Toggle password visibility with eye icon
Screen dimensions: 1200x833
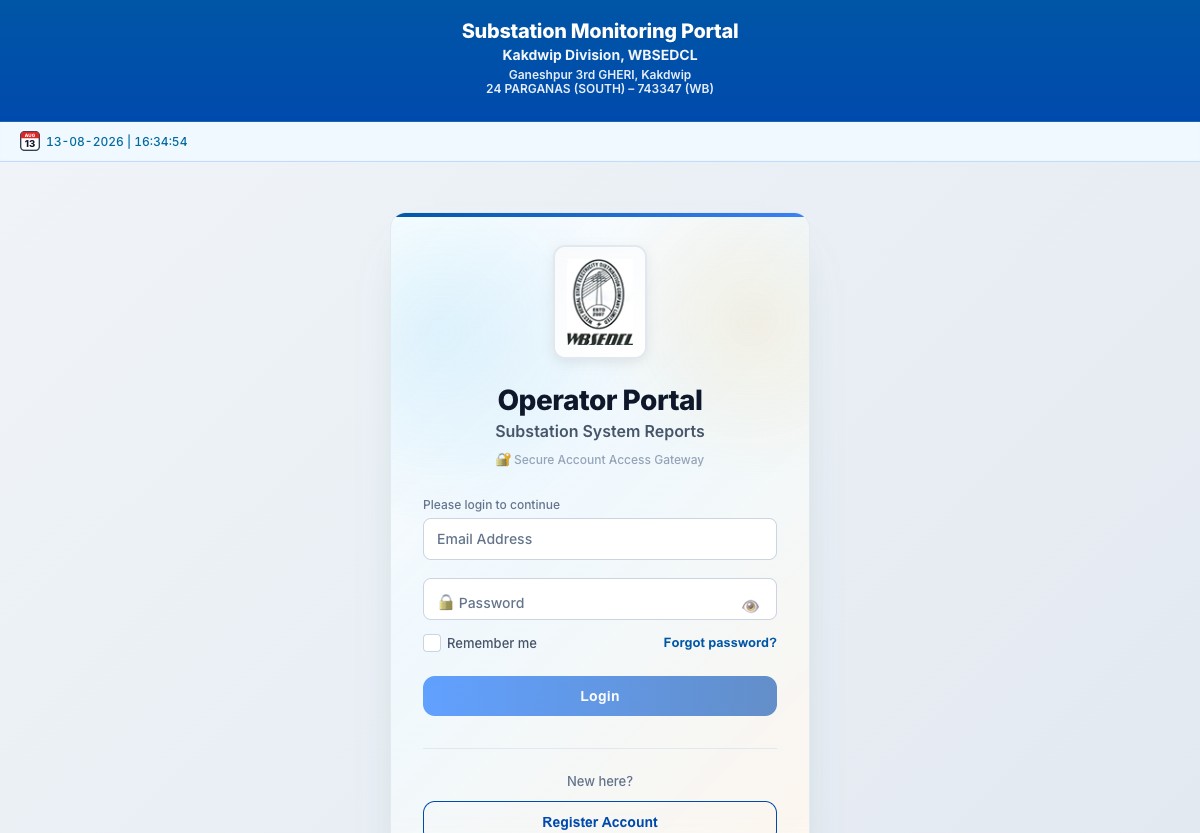coord(750,606)
